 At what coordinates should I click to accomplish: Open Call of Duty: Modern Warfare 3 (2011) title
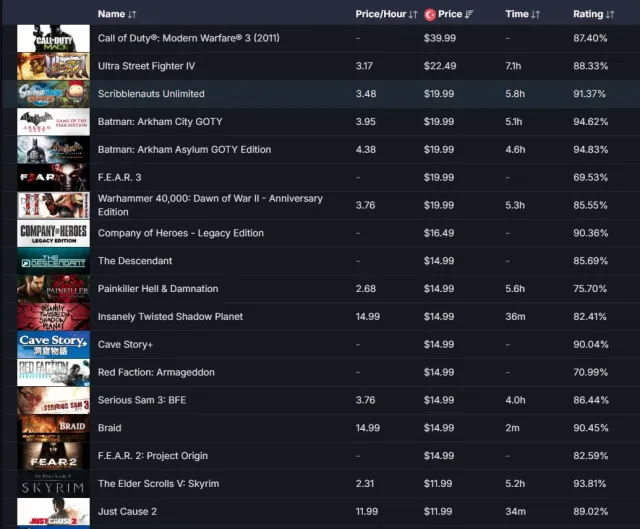tap(189, 38)
